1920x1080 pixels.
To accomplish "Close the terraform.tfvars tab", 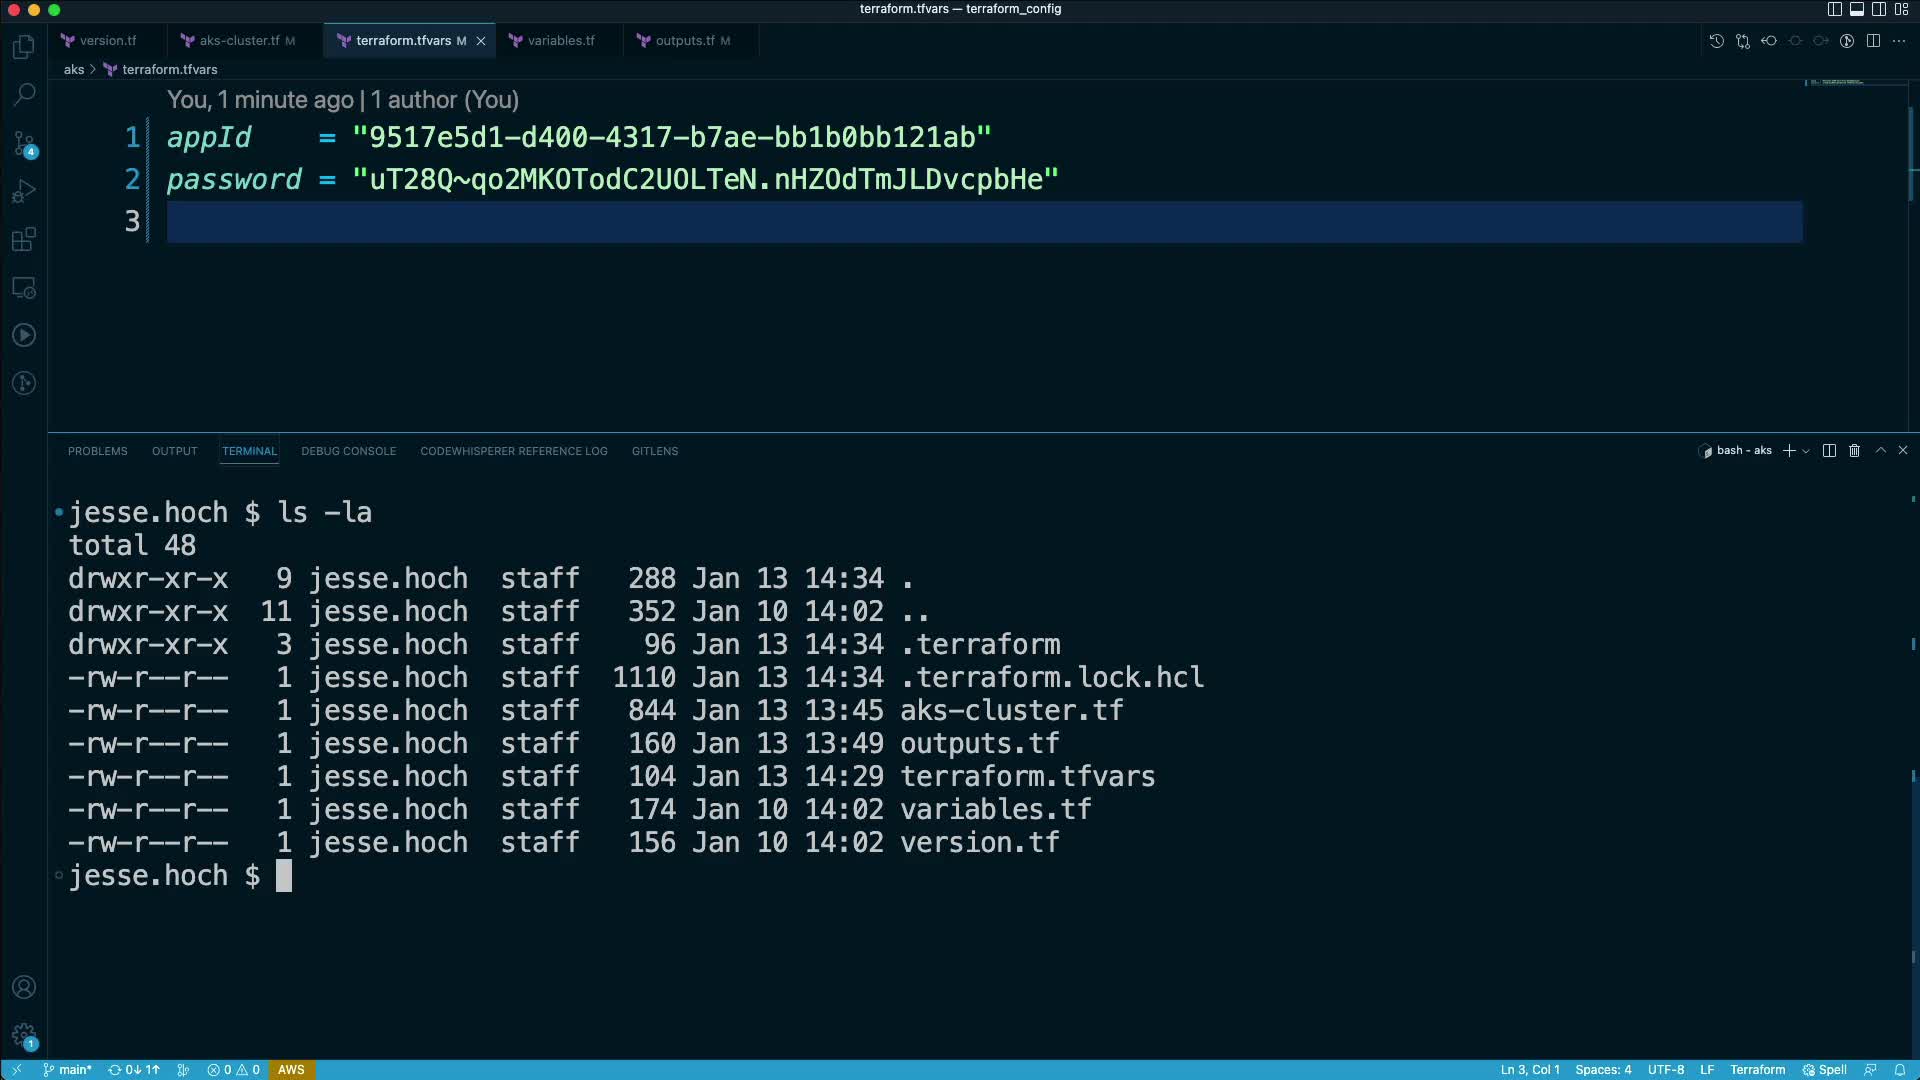I will (481, 41).
